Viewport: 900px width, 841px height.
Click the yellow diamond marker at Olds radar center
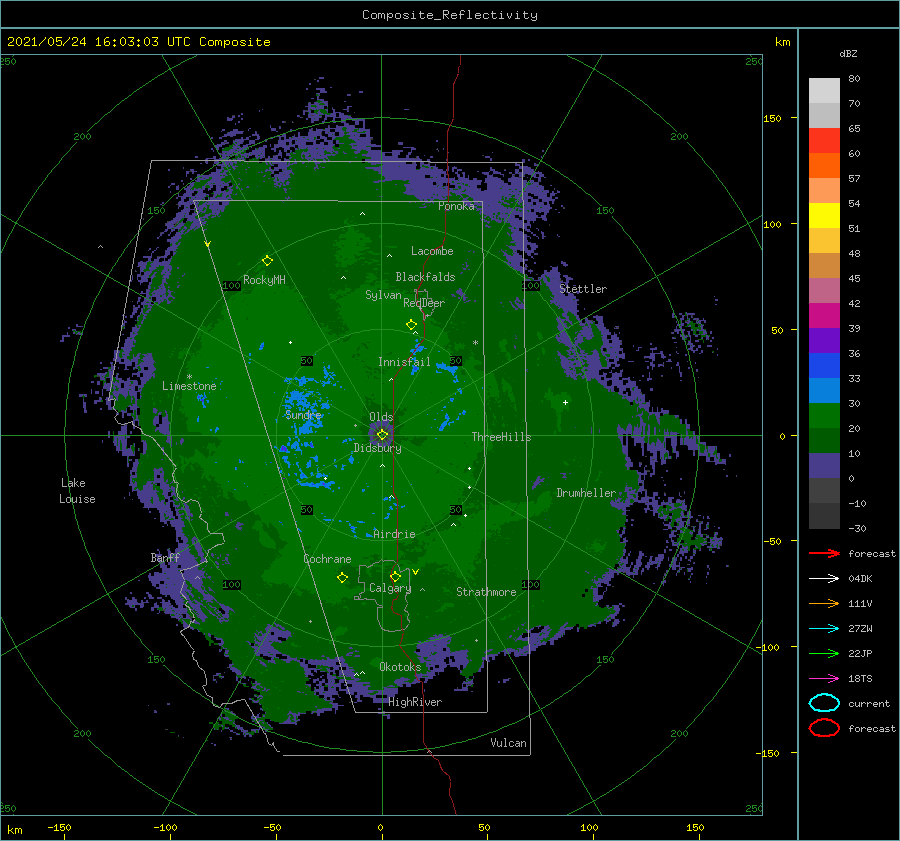tap(382, 435)
